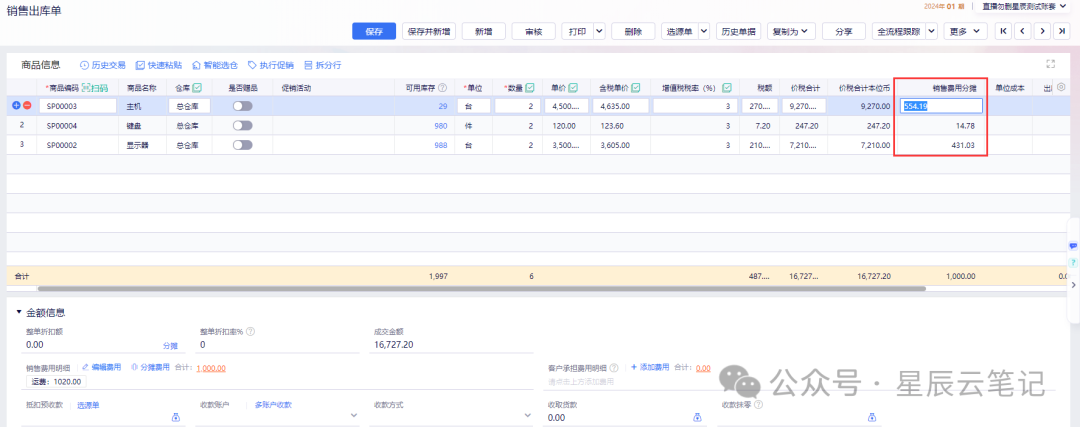
Task: Add a row with blue plus icon
Action: (x=16, y=105)
